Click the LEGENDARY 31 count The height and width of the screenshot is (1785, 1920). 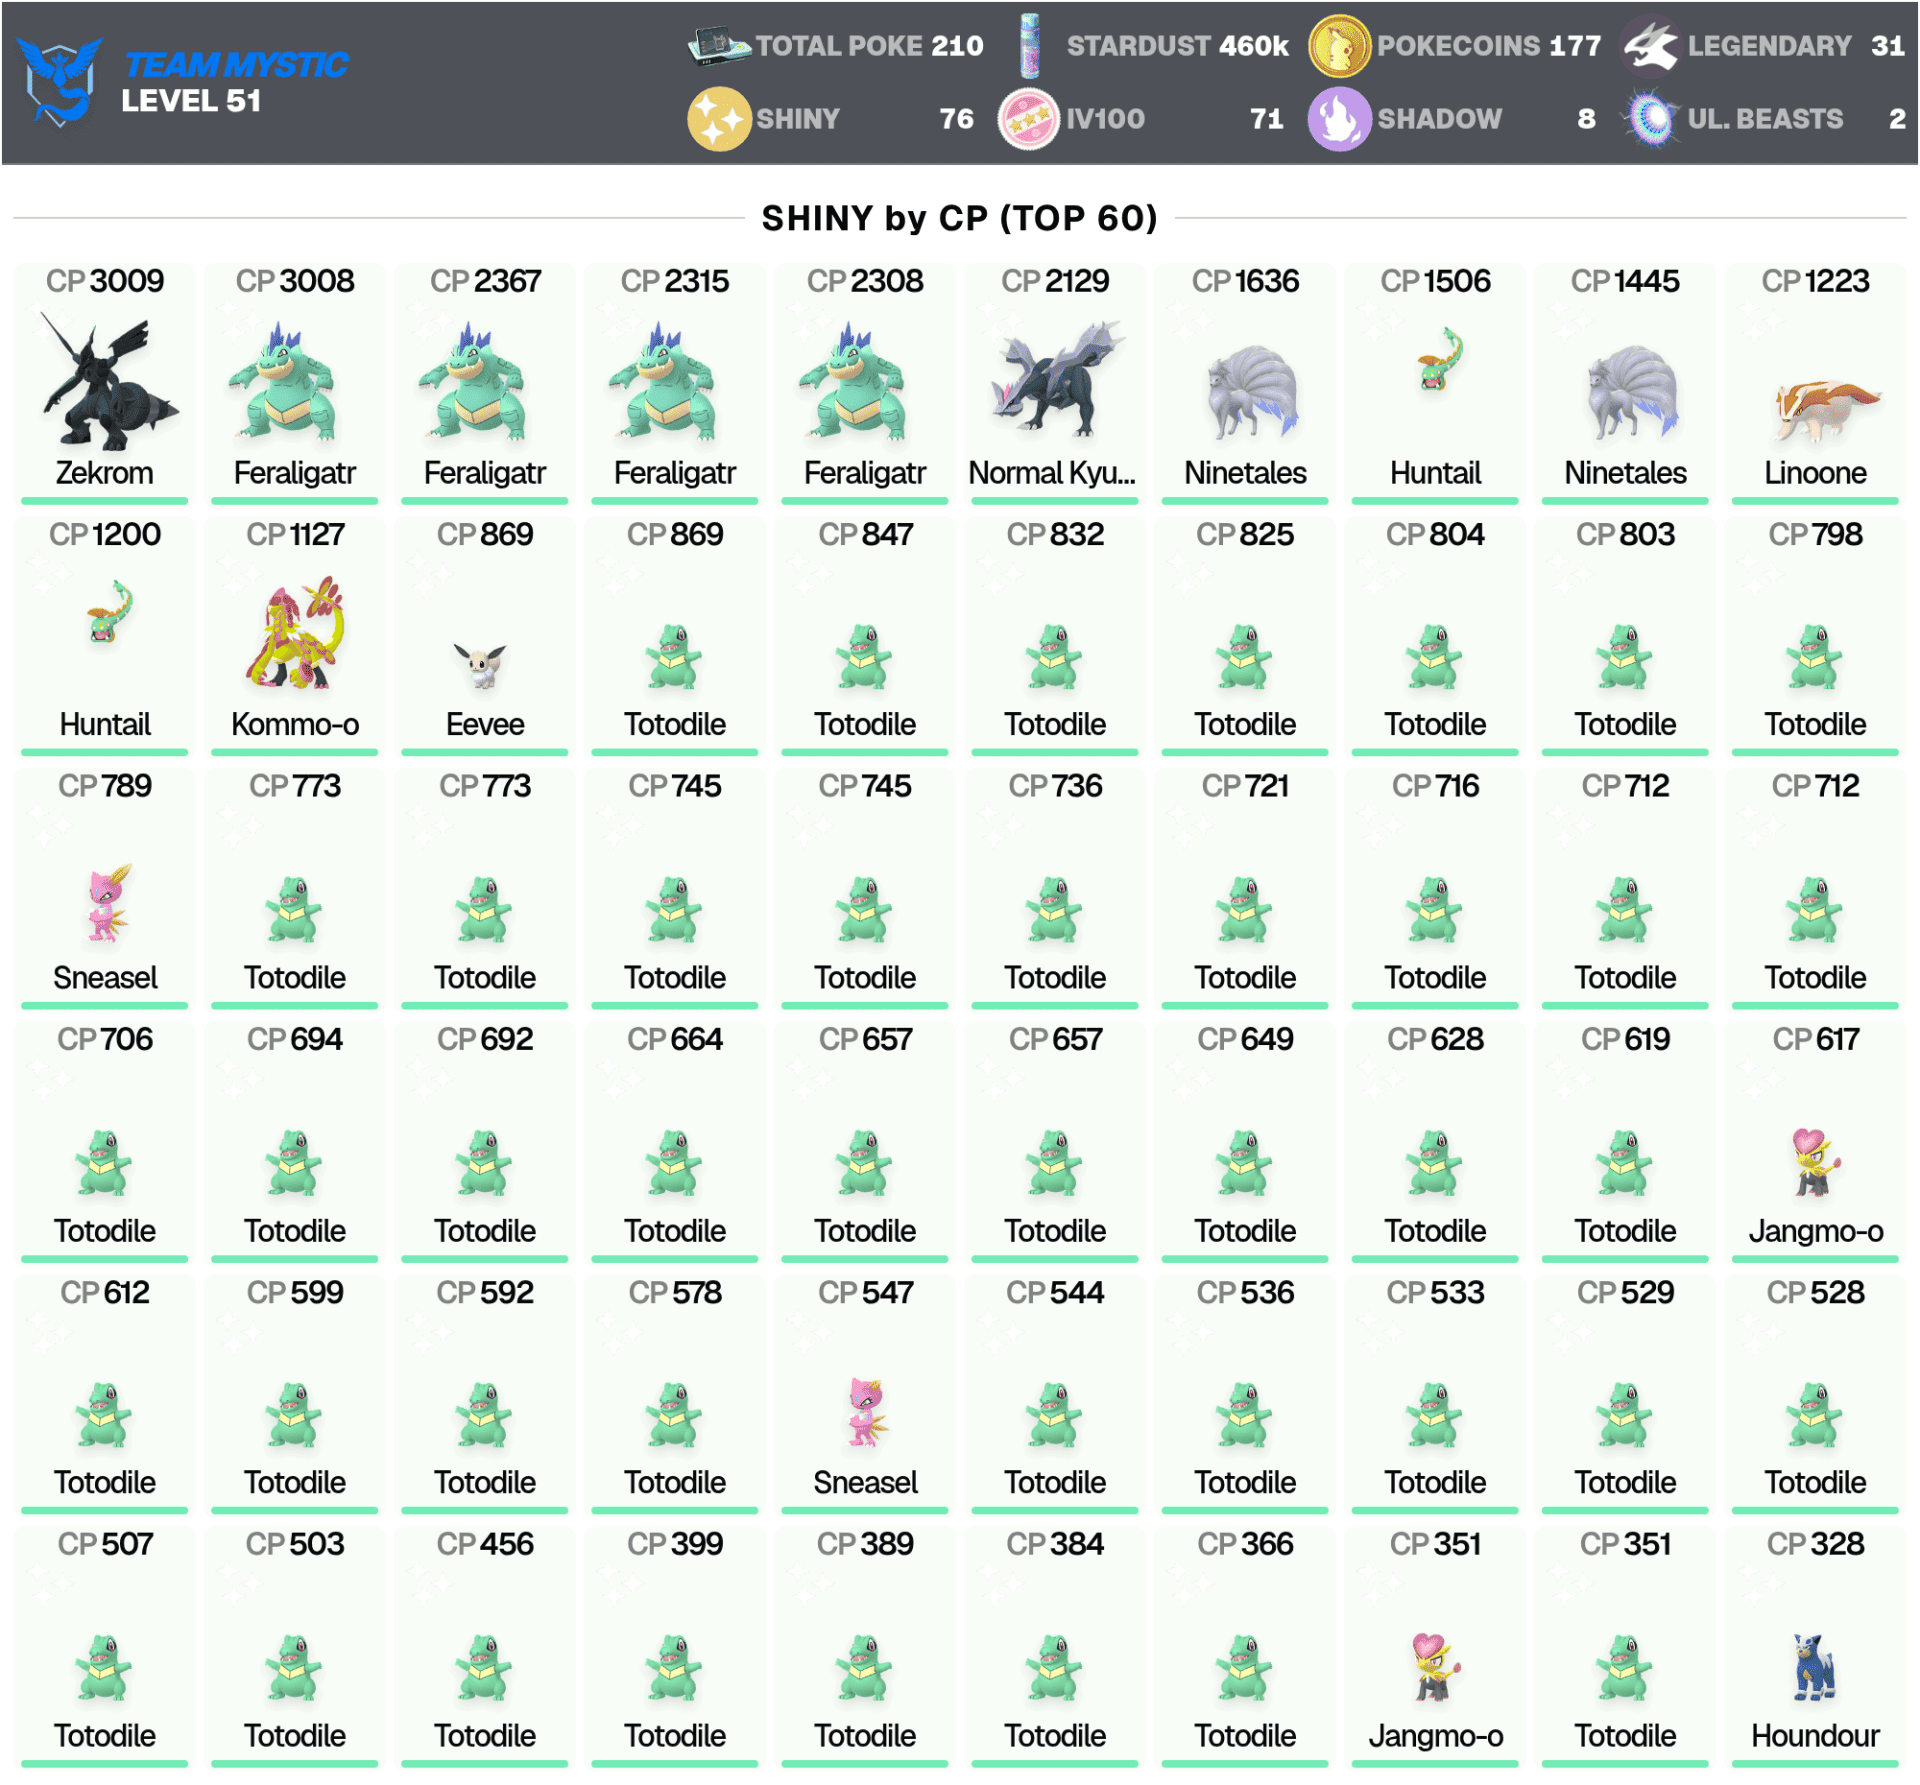click(1887, 46)
